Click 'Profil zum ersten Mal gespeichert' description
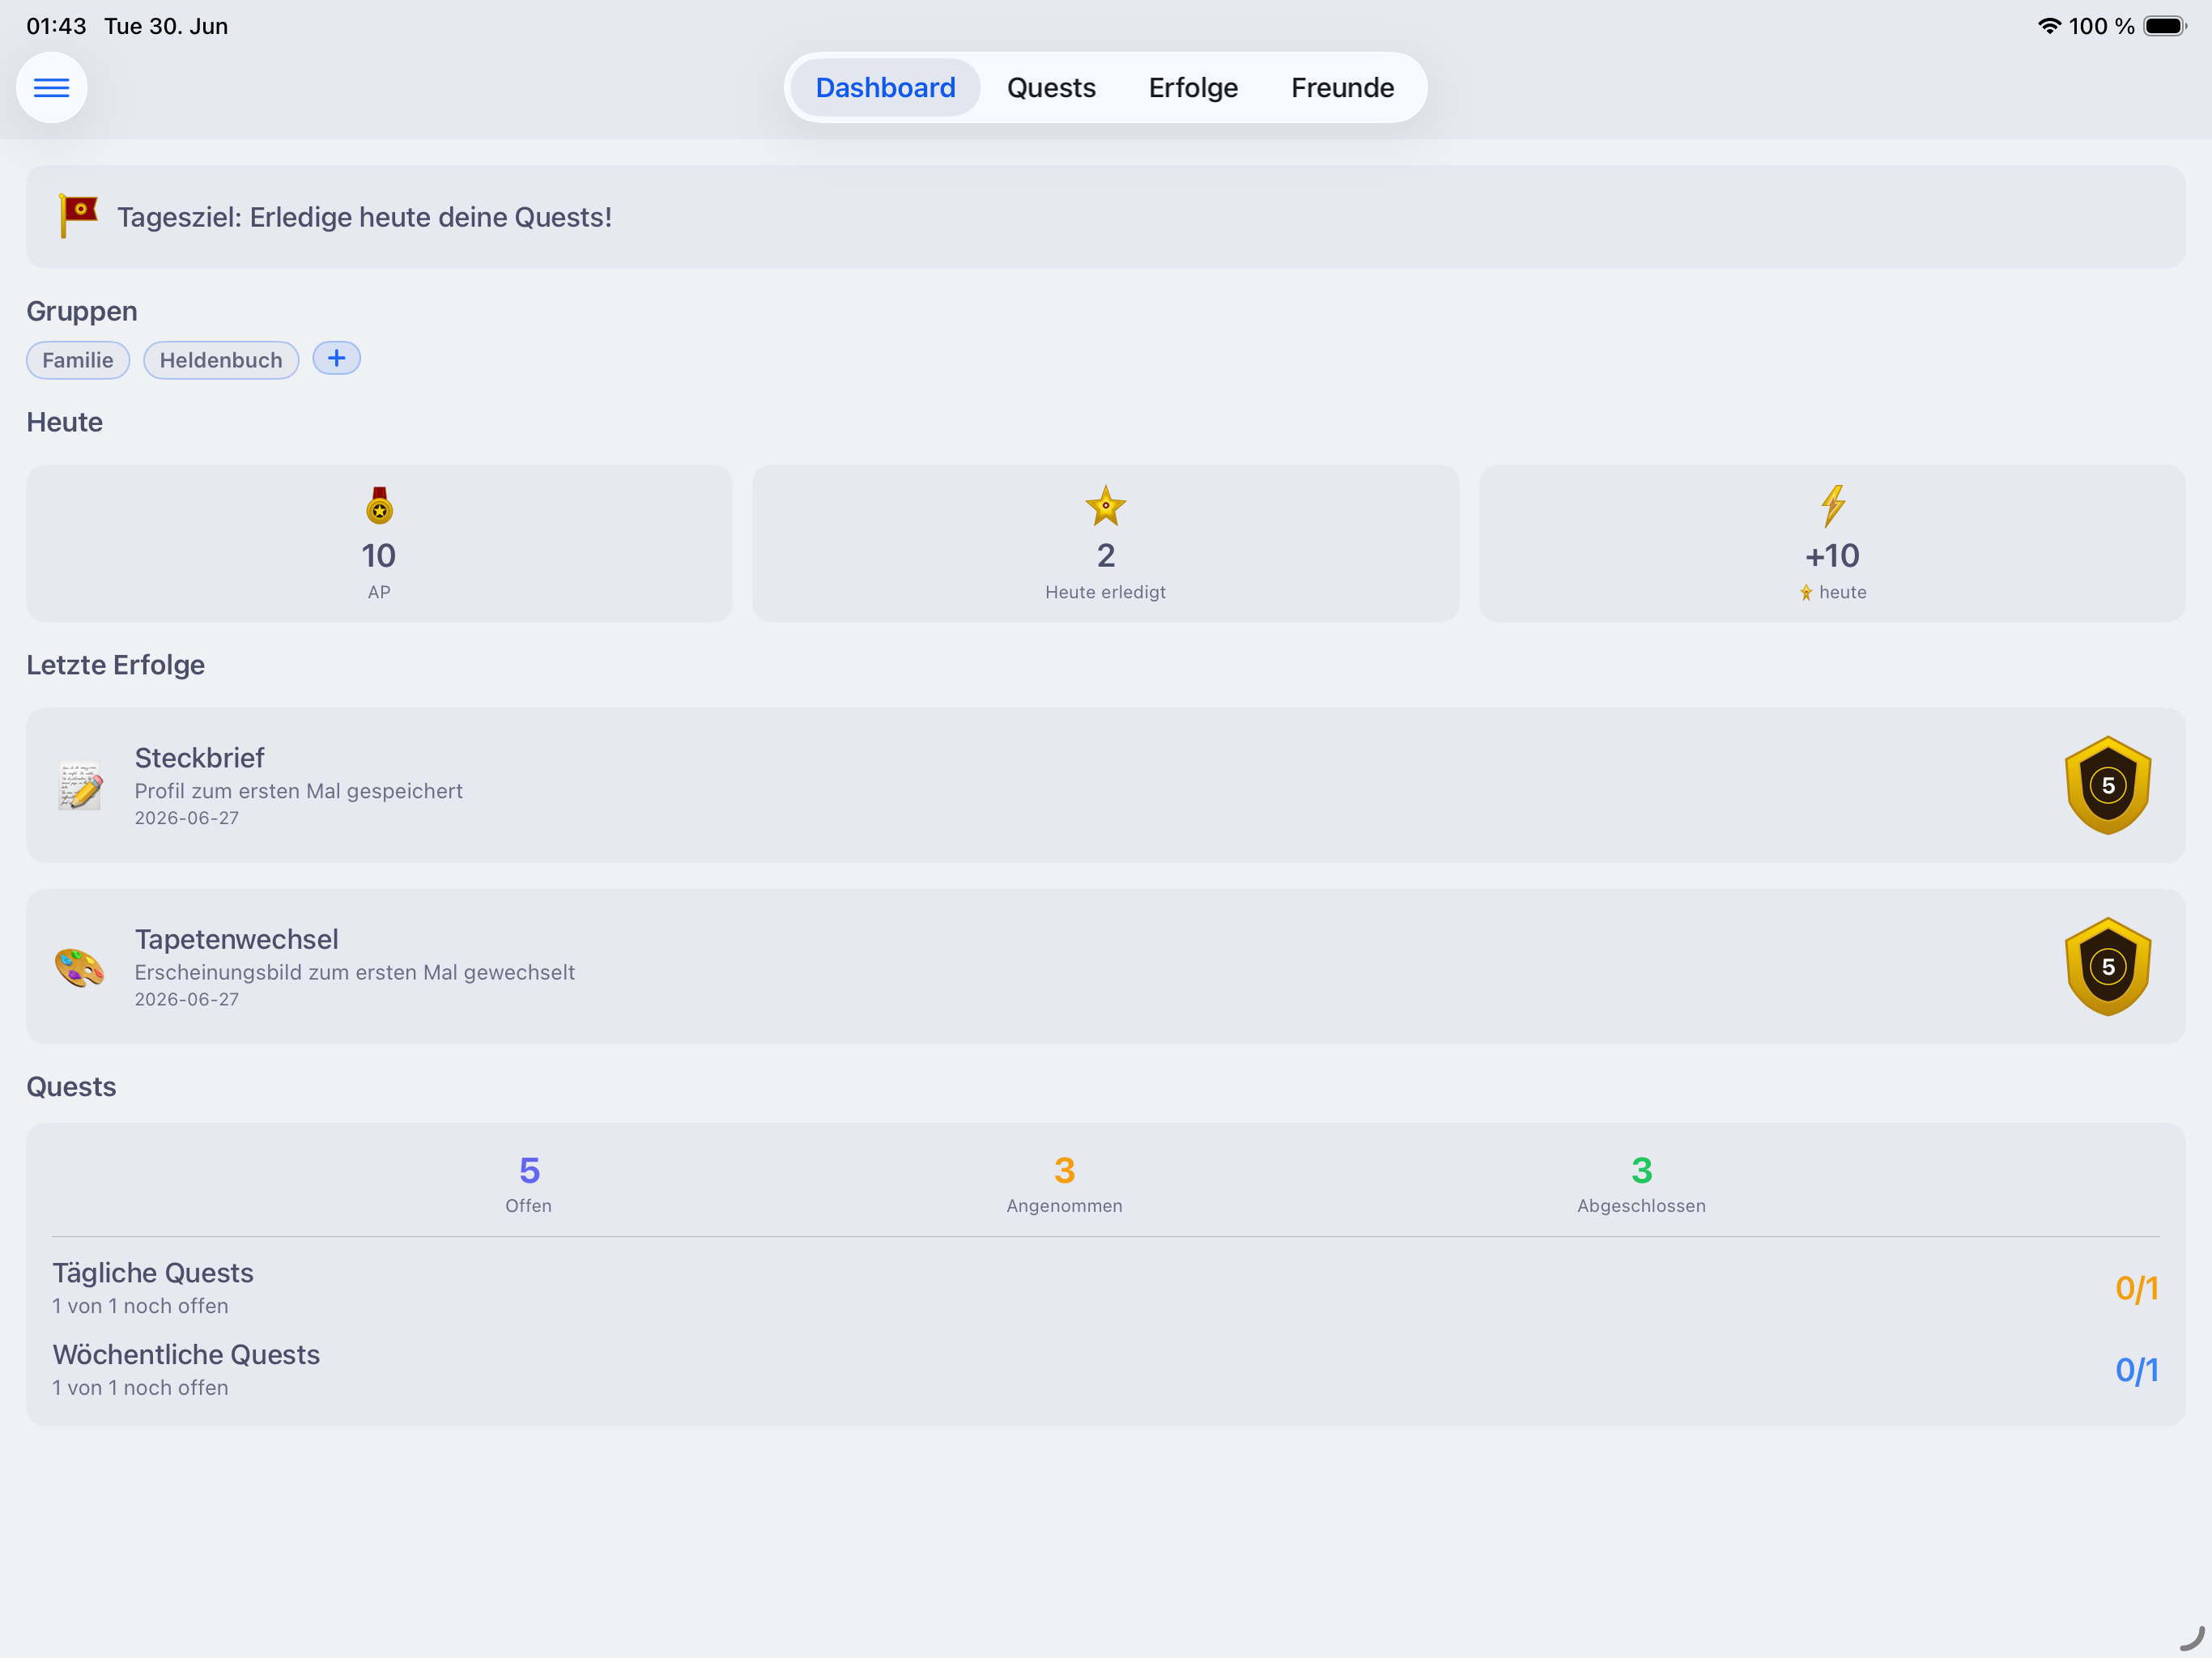 (x=298, y=791)
